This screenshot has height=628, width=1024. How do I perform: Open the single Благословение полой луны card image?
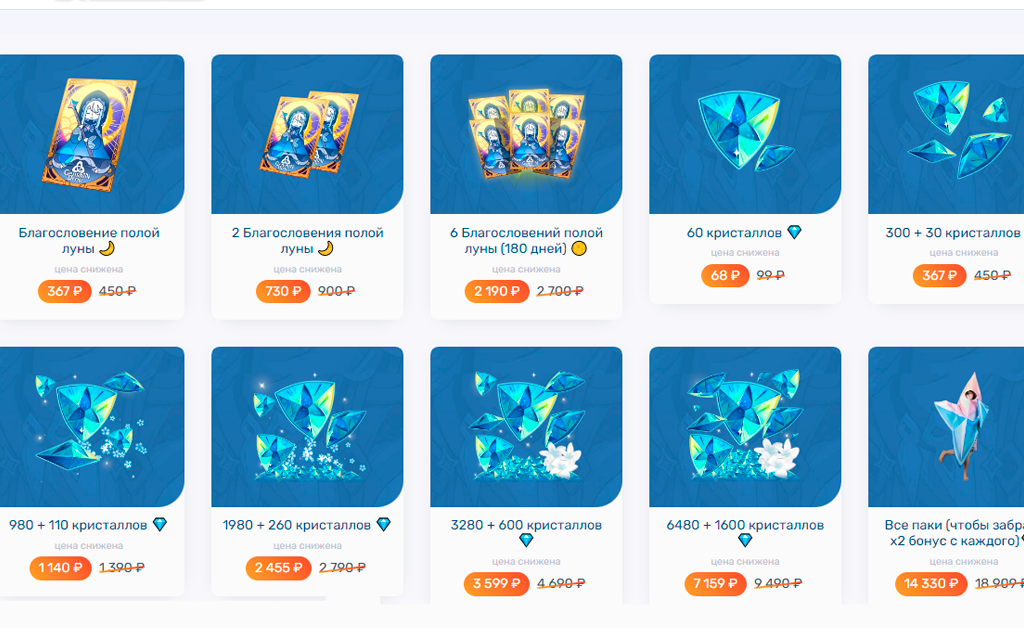91,134
